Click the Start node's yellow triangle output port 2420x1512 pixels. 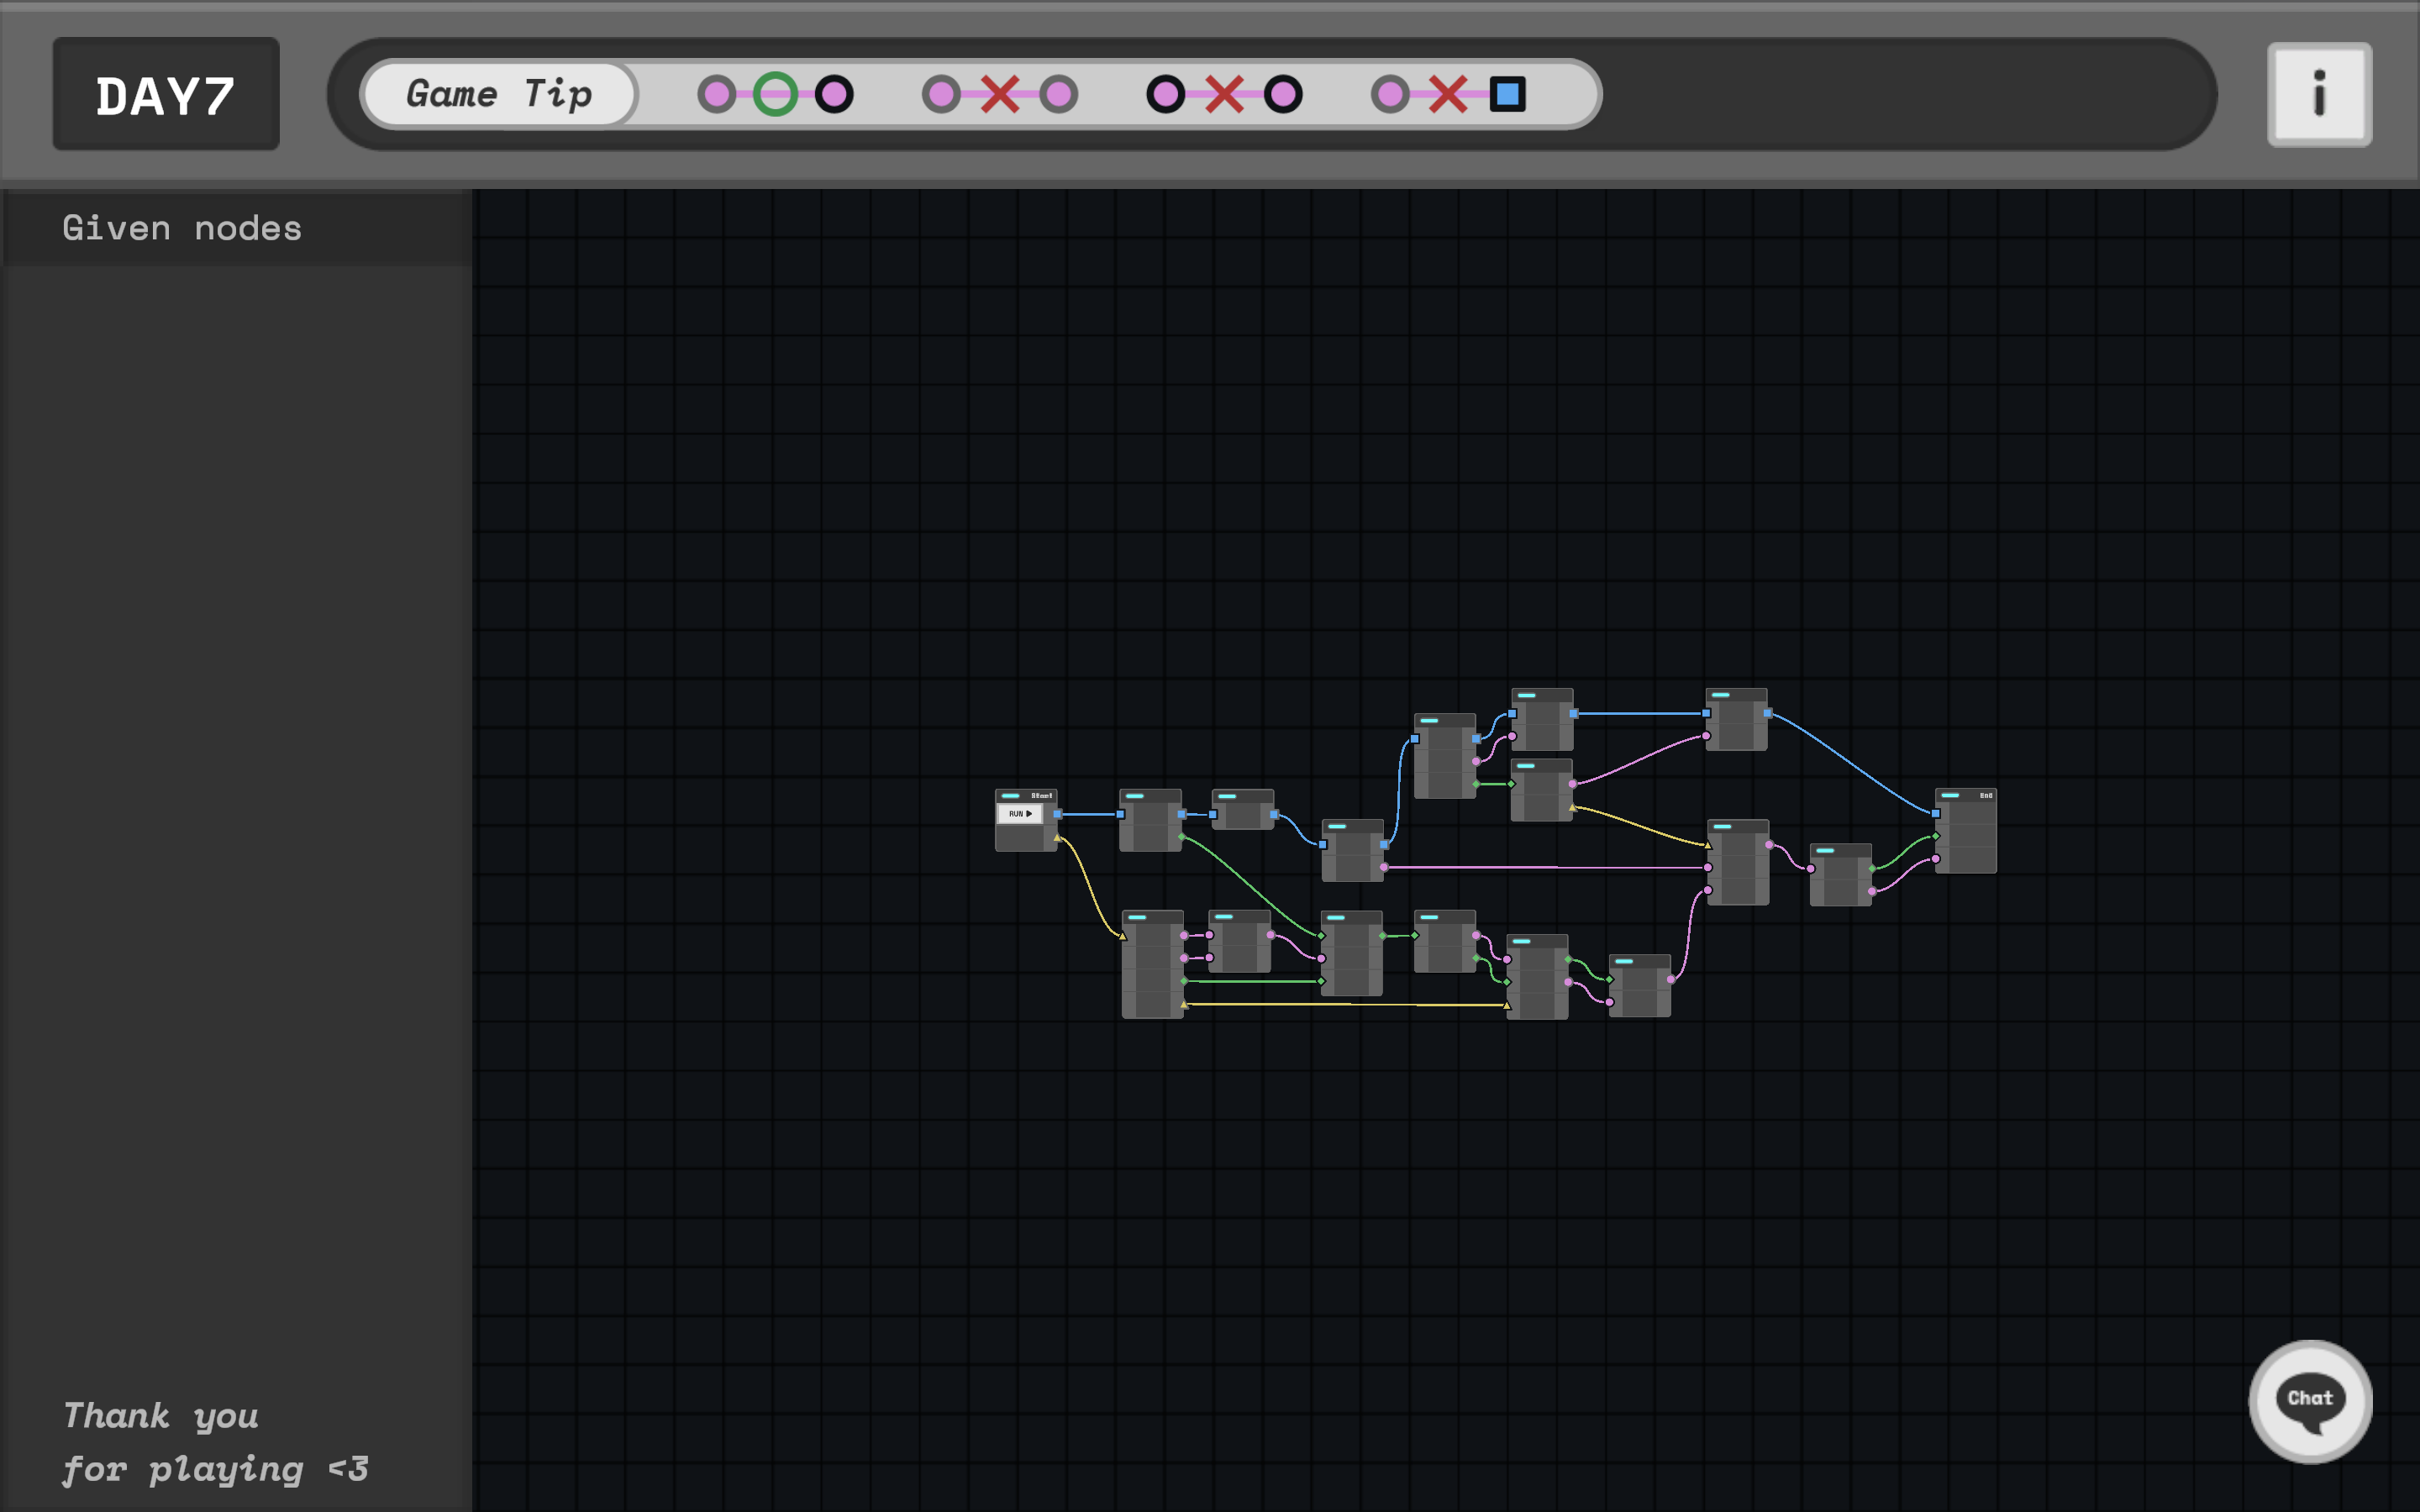point(1057,838)
